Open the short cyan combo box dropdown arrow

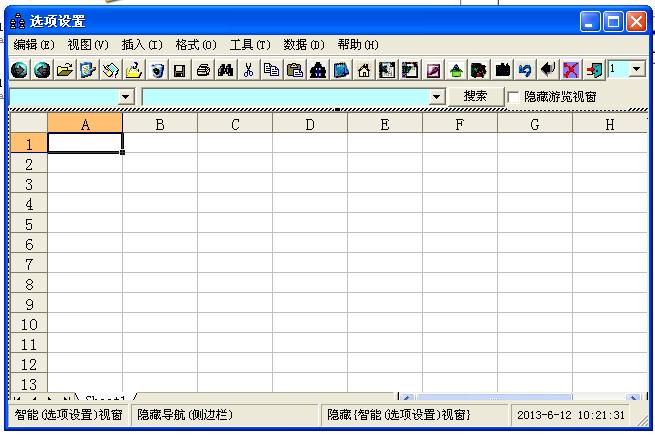125,97
